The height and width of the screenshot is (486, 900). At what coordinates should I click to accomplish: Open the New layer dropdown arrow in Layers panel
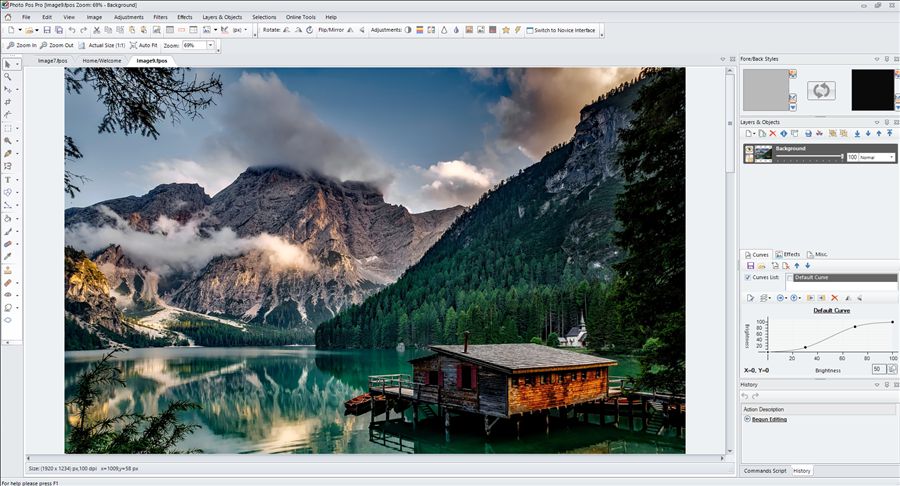754,133
